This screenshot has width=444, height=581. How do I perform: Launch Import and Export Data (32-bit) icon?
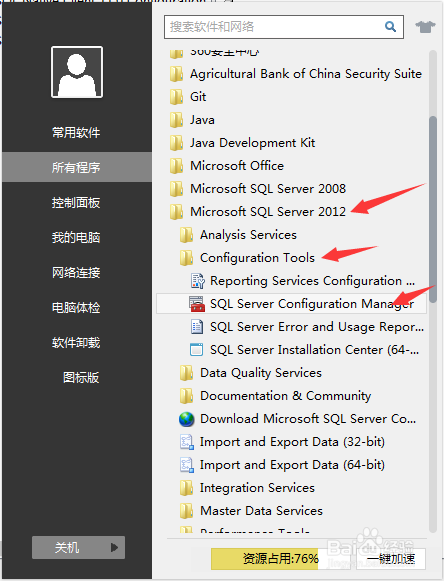pos(187,442)
